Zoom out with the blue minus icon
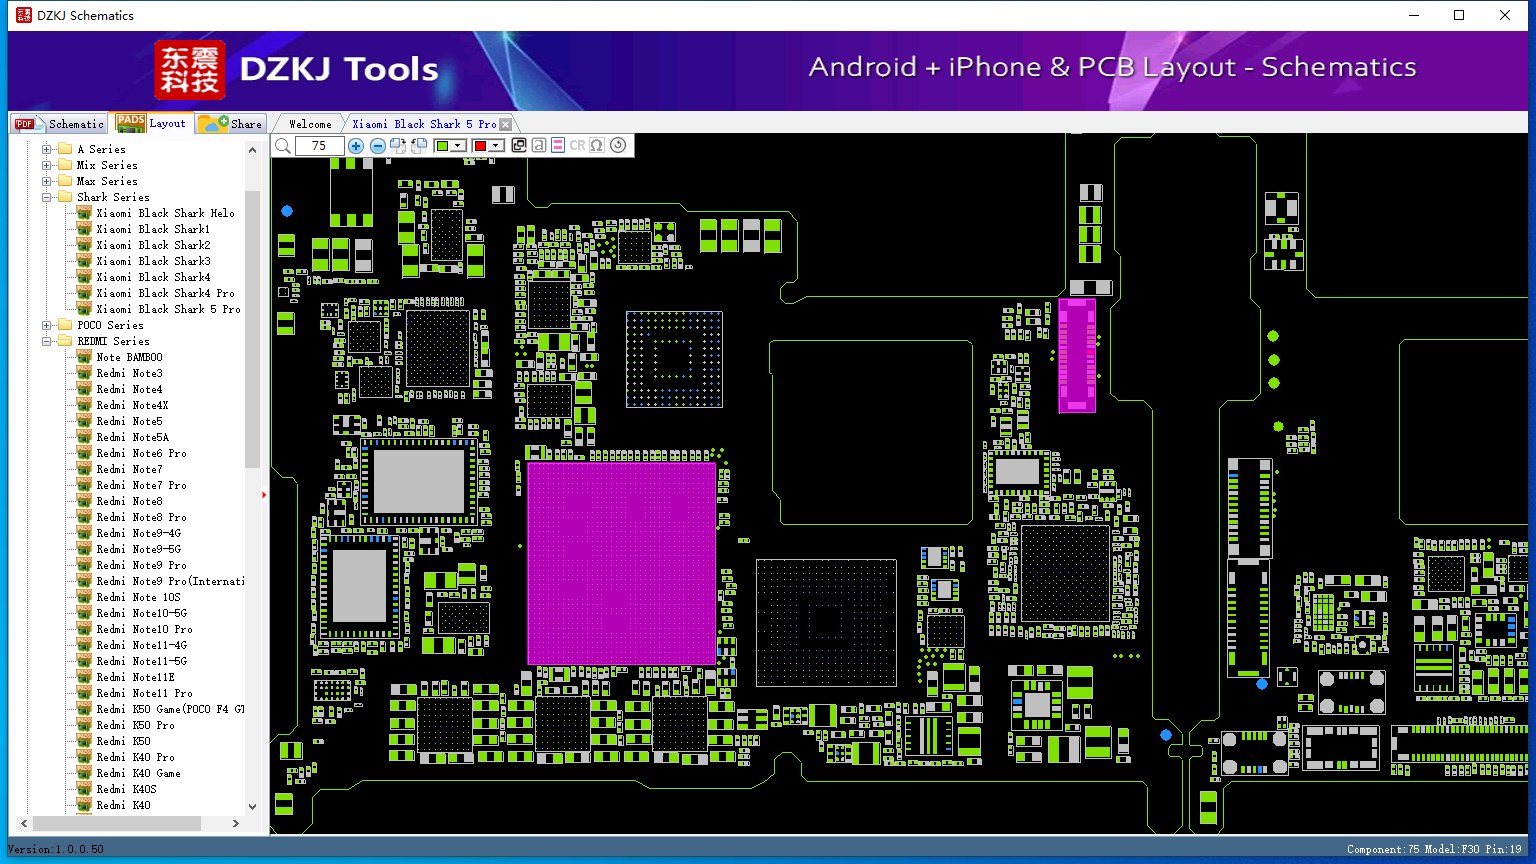Viewport: 1536px width, 864px height. (378, 146)
